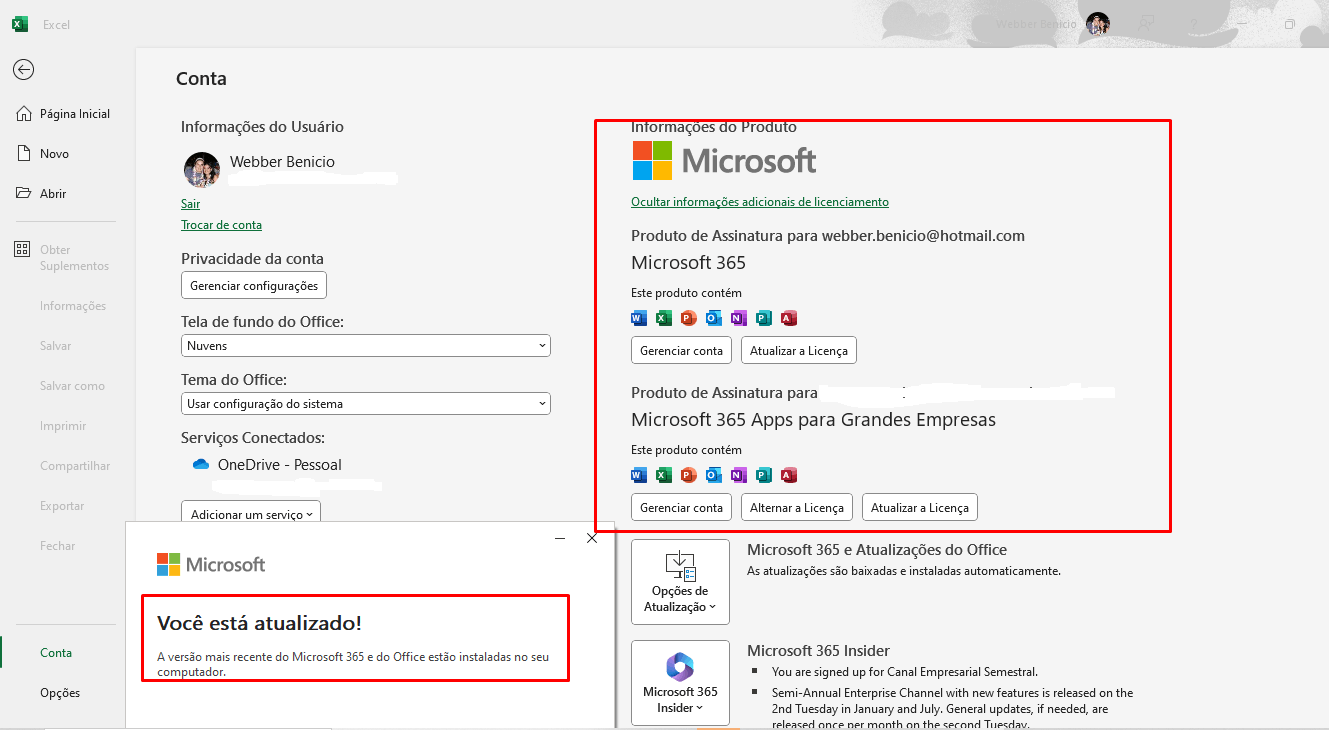Click the 'OneDrive - Pessoal' service label
Screen dimensions: 1329x730
(x=280, y=465)
